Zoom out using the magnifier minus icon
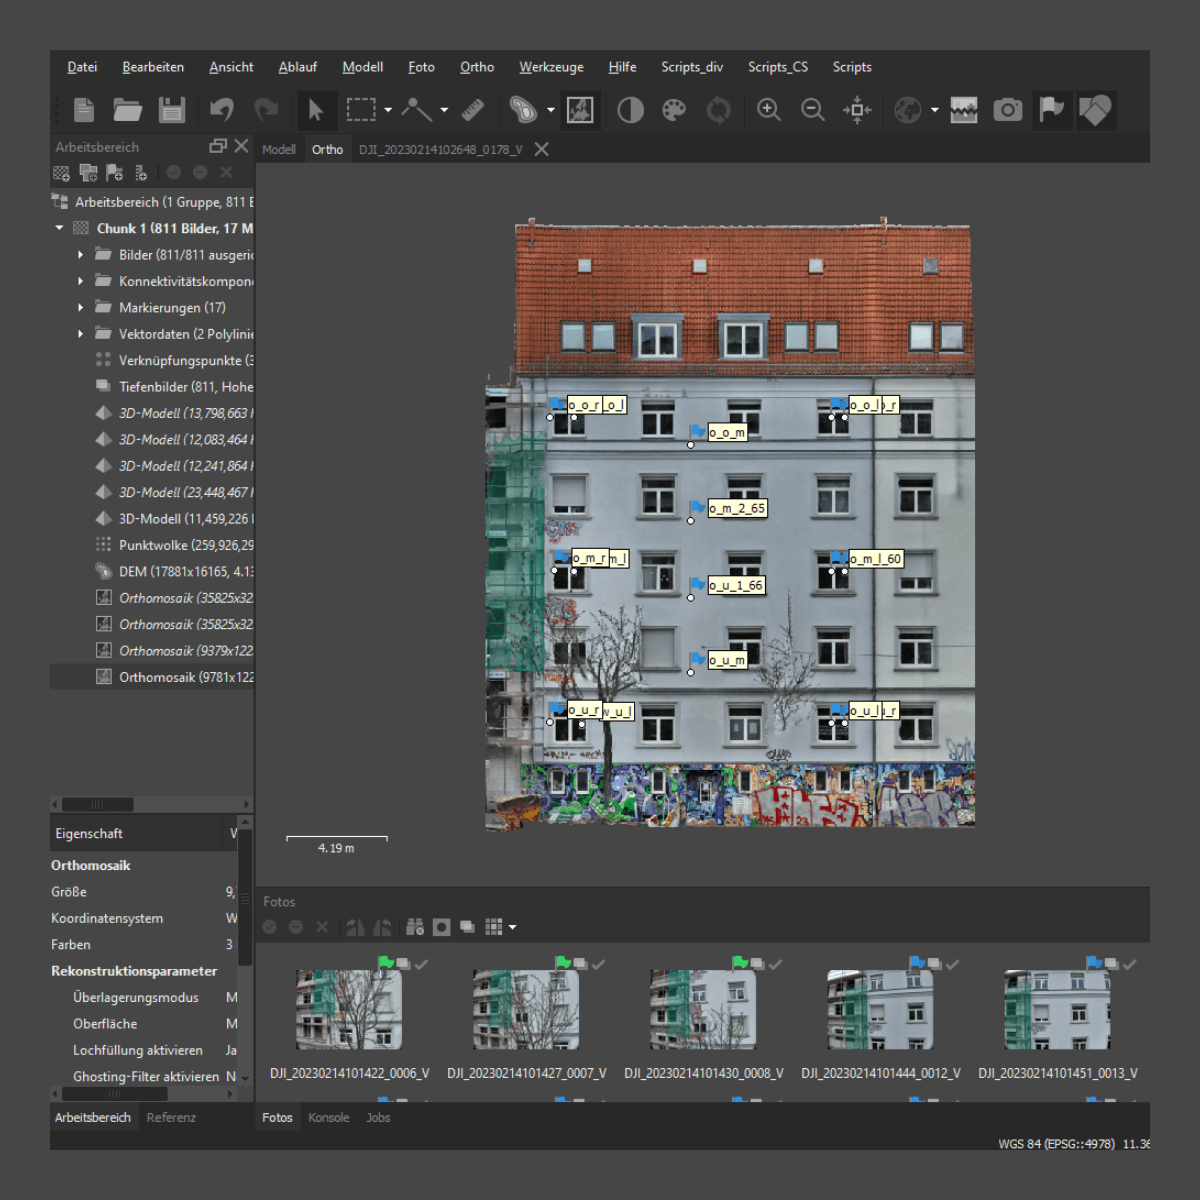 click(x=813, y=110)
